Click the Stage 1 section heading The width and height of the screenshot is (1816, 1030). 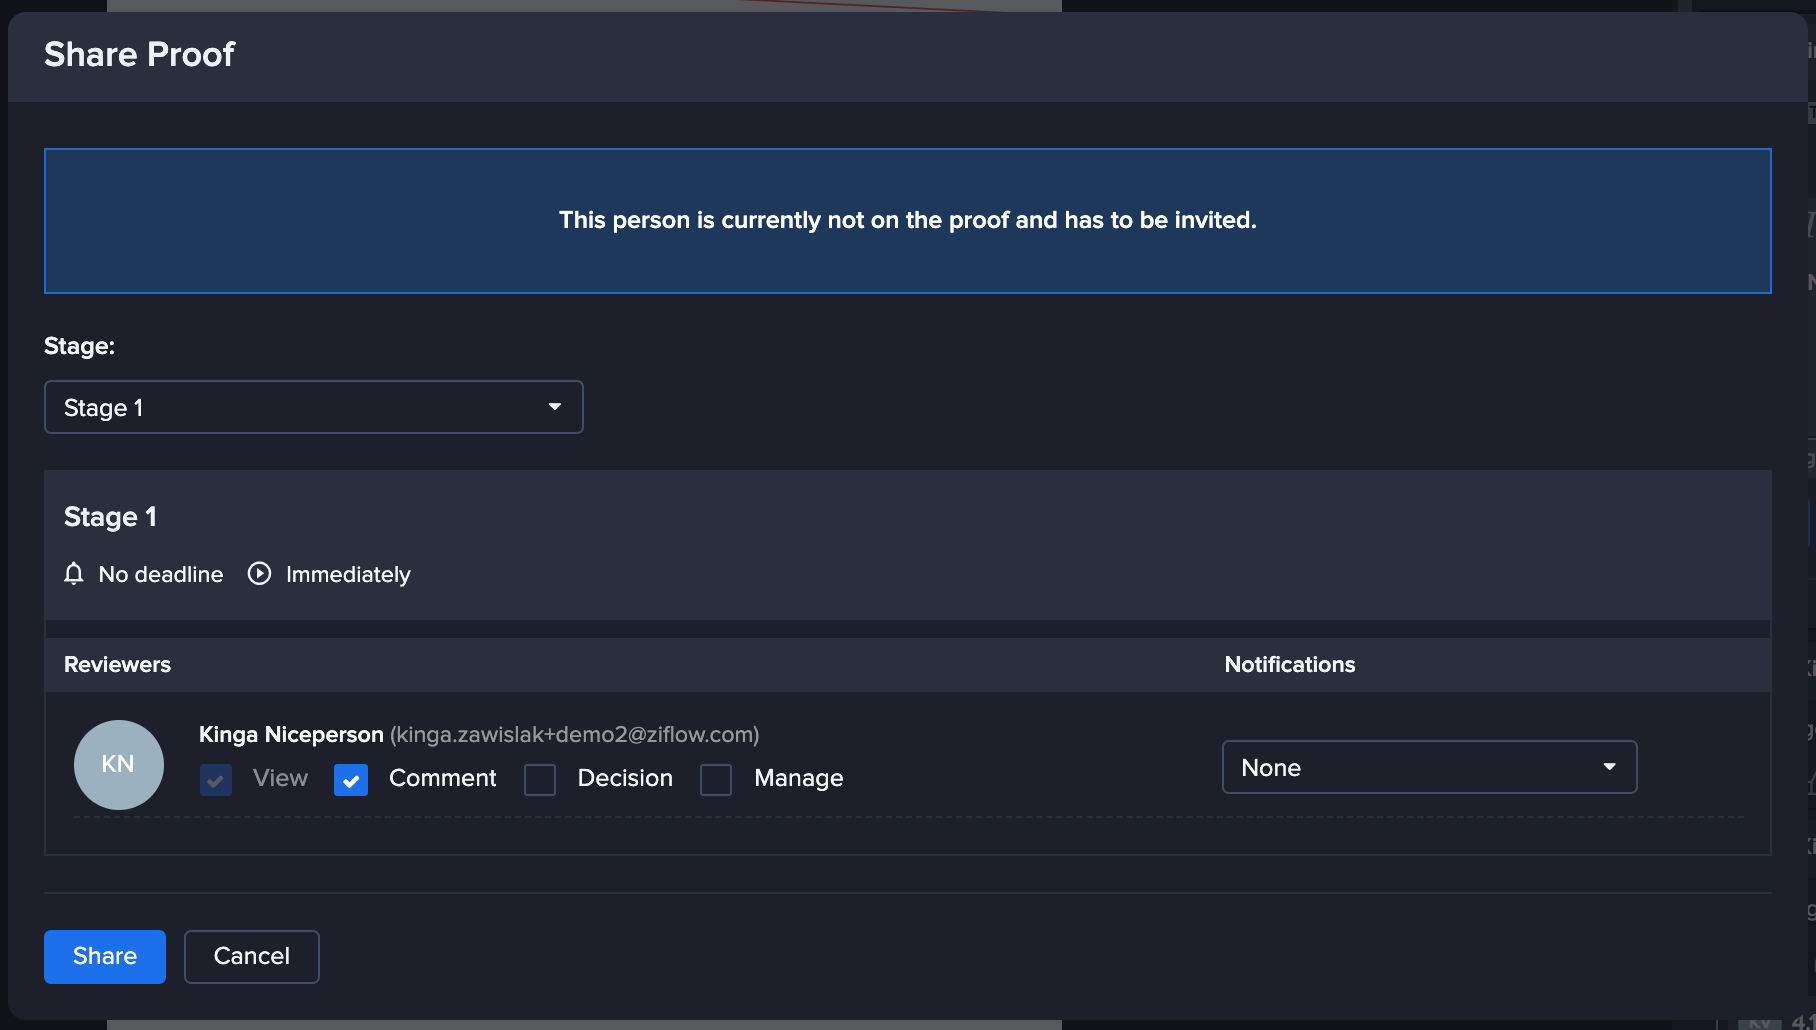pos(110,517)
